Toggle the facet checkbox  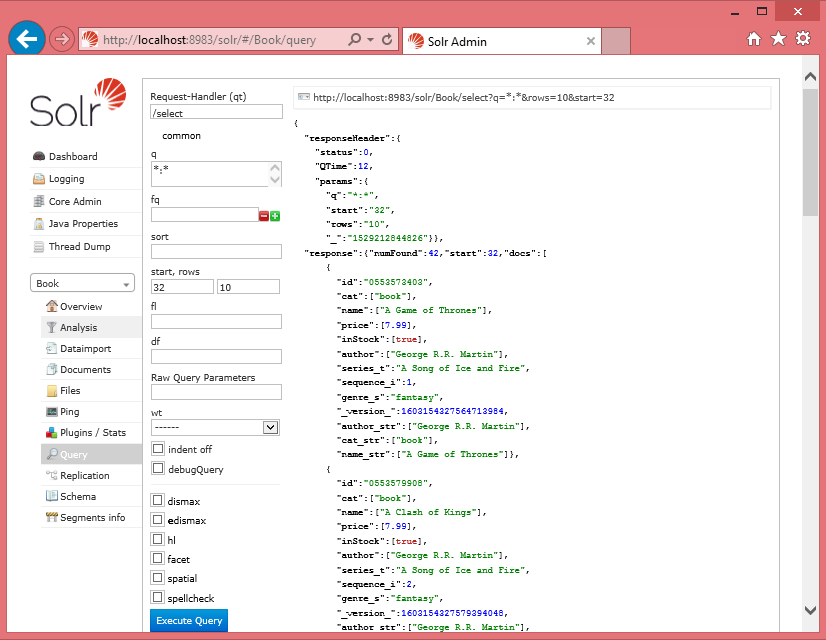158,558
